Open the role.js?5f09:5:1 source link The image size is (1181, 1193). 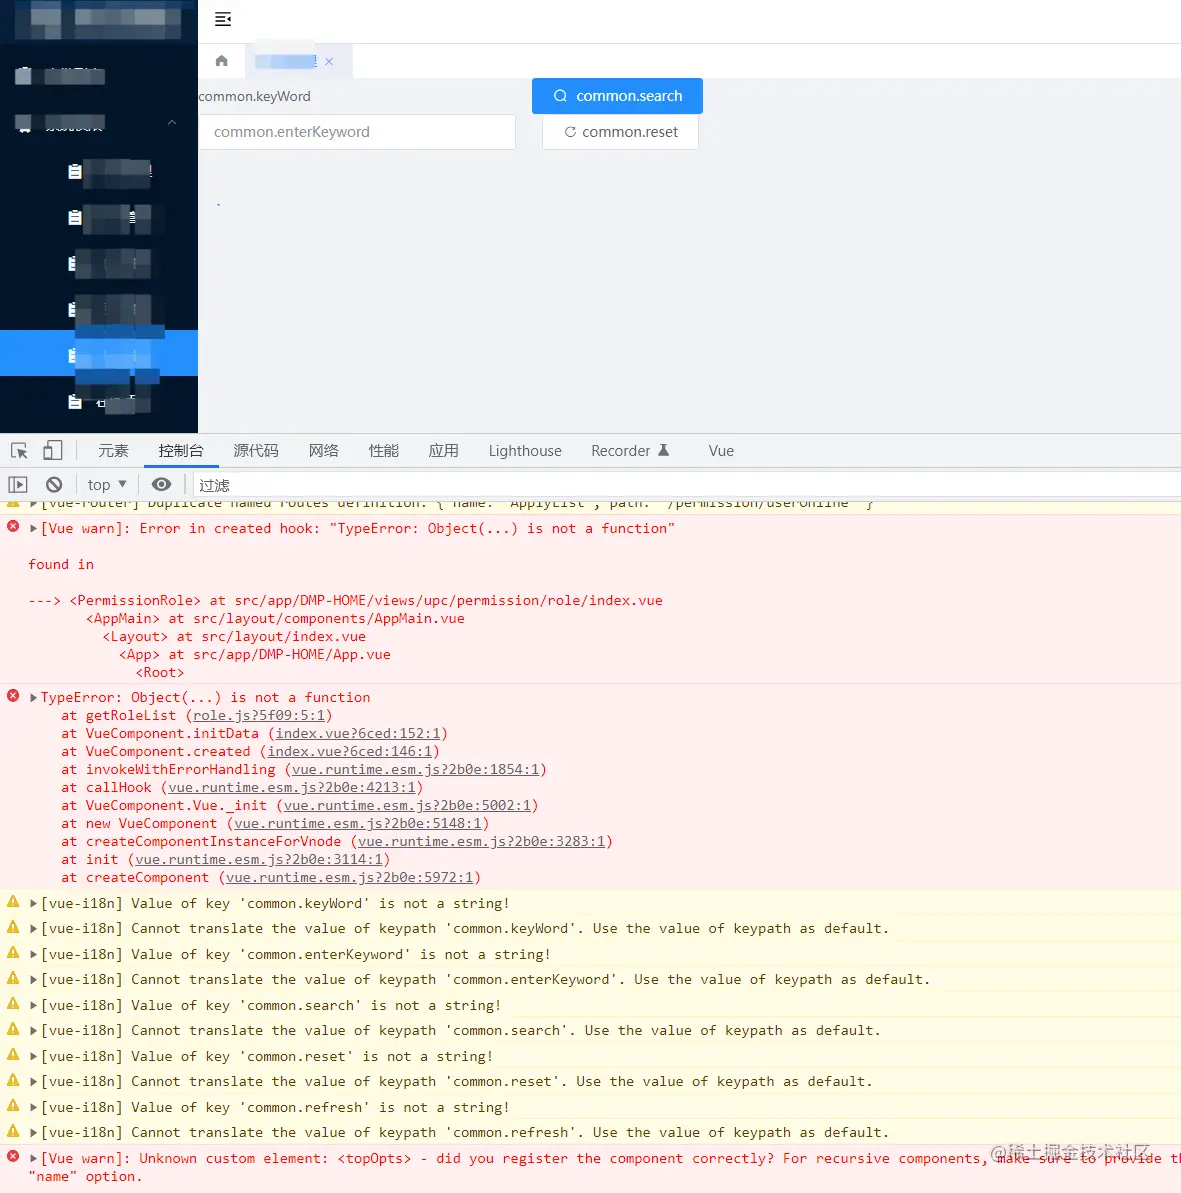click(259, 715)
